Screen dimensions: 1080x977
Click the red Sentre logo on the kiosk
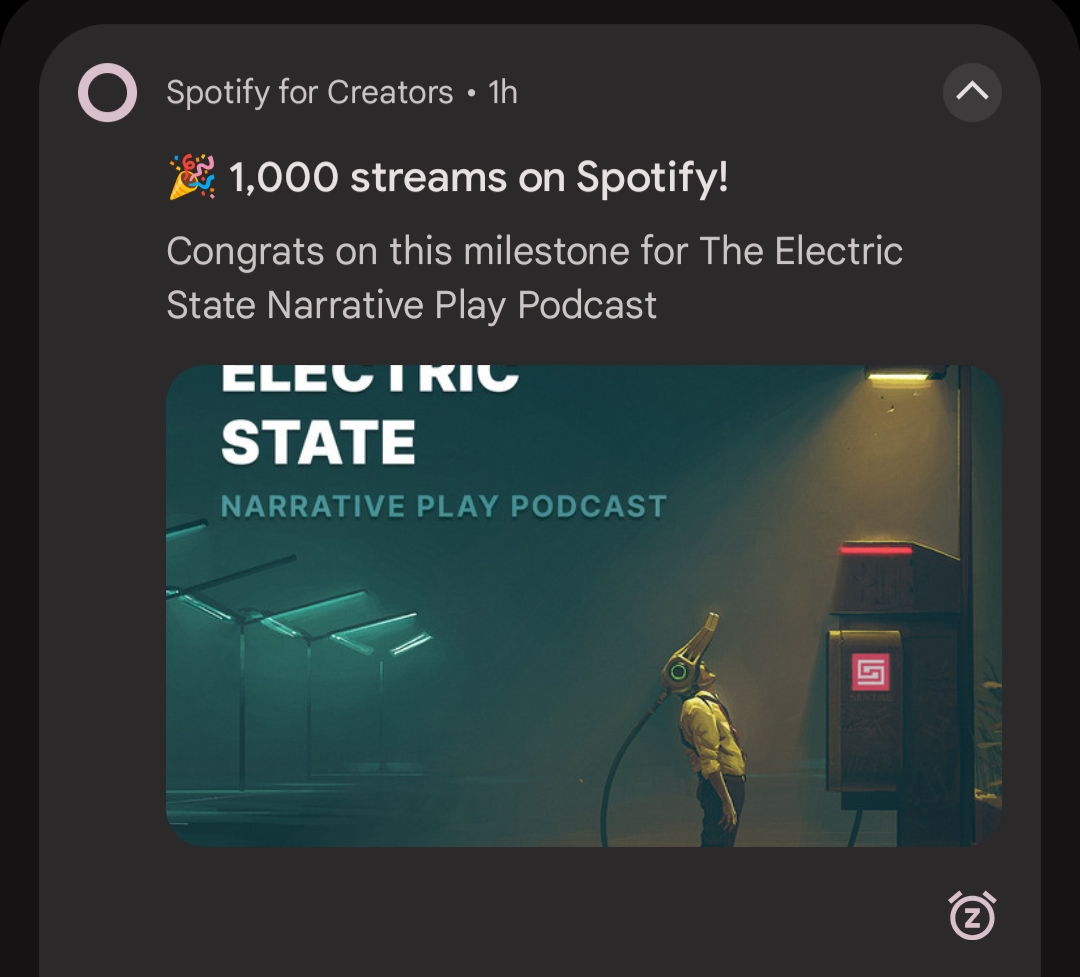coord(871,671)
